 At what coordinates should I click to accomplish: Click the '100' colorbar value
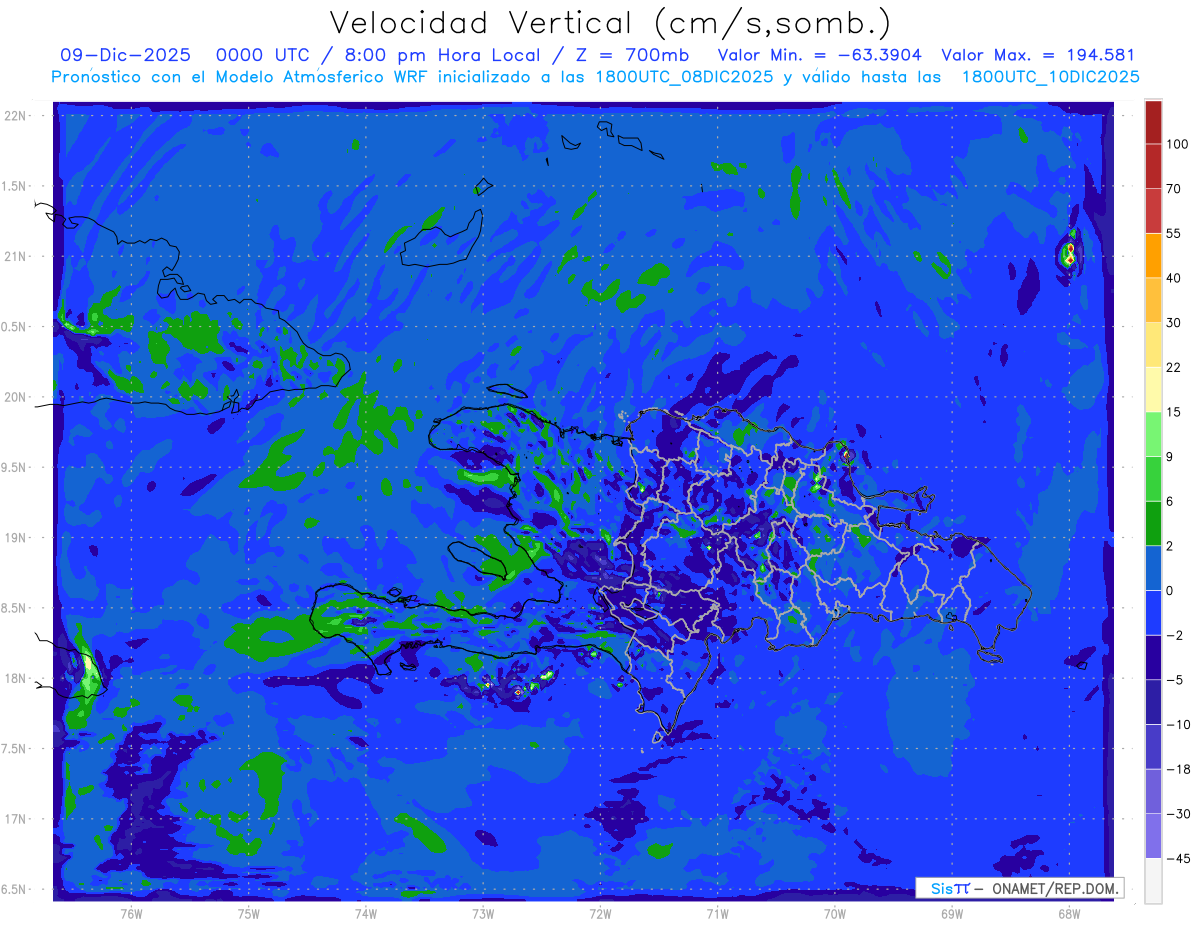(x=1177, y=144)
